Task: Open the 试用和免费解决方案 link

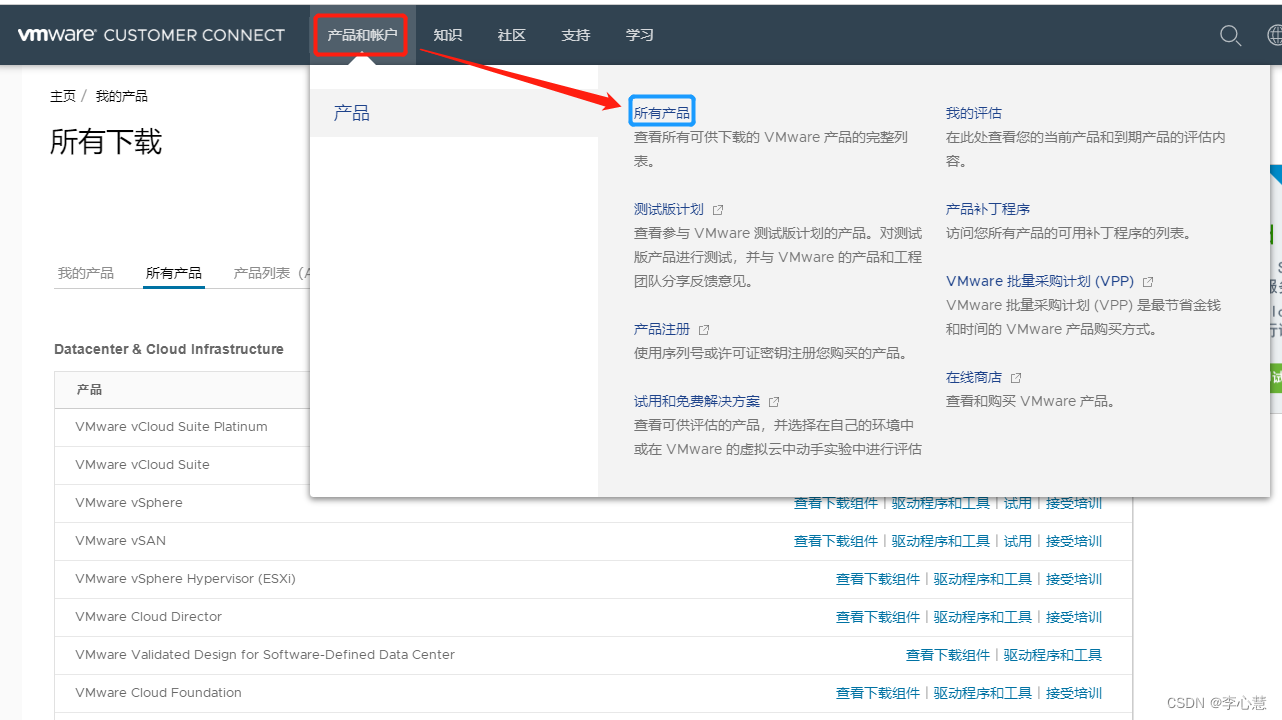Action: tap(697, 401)
